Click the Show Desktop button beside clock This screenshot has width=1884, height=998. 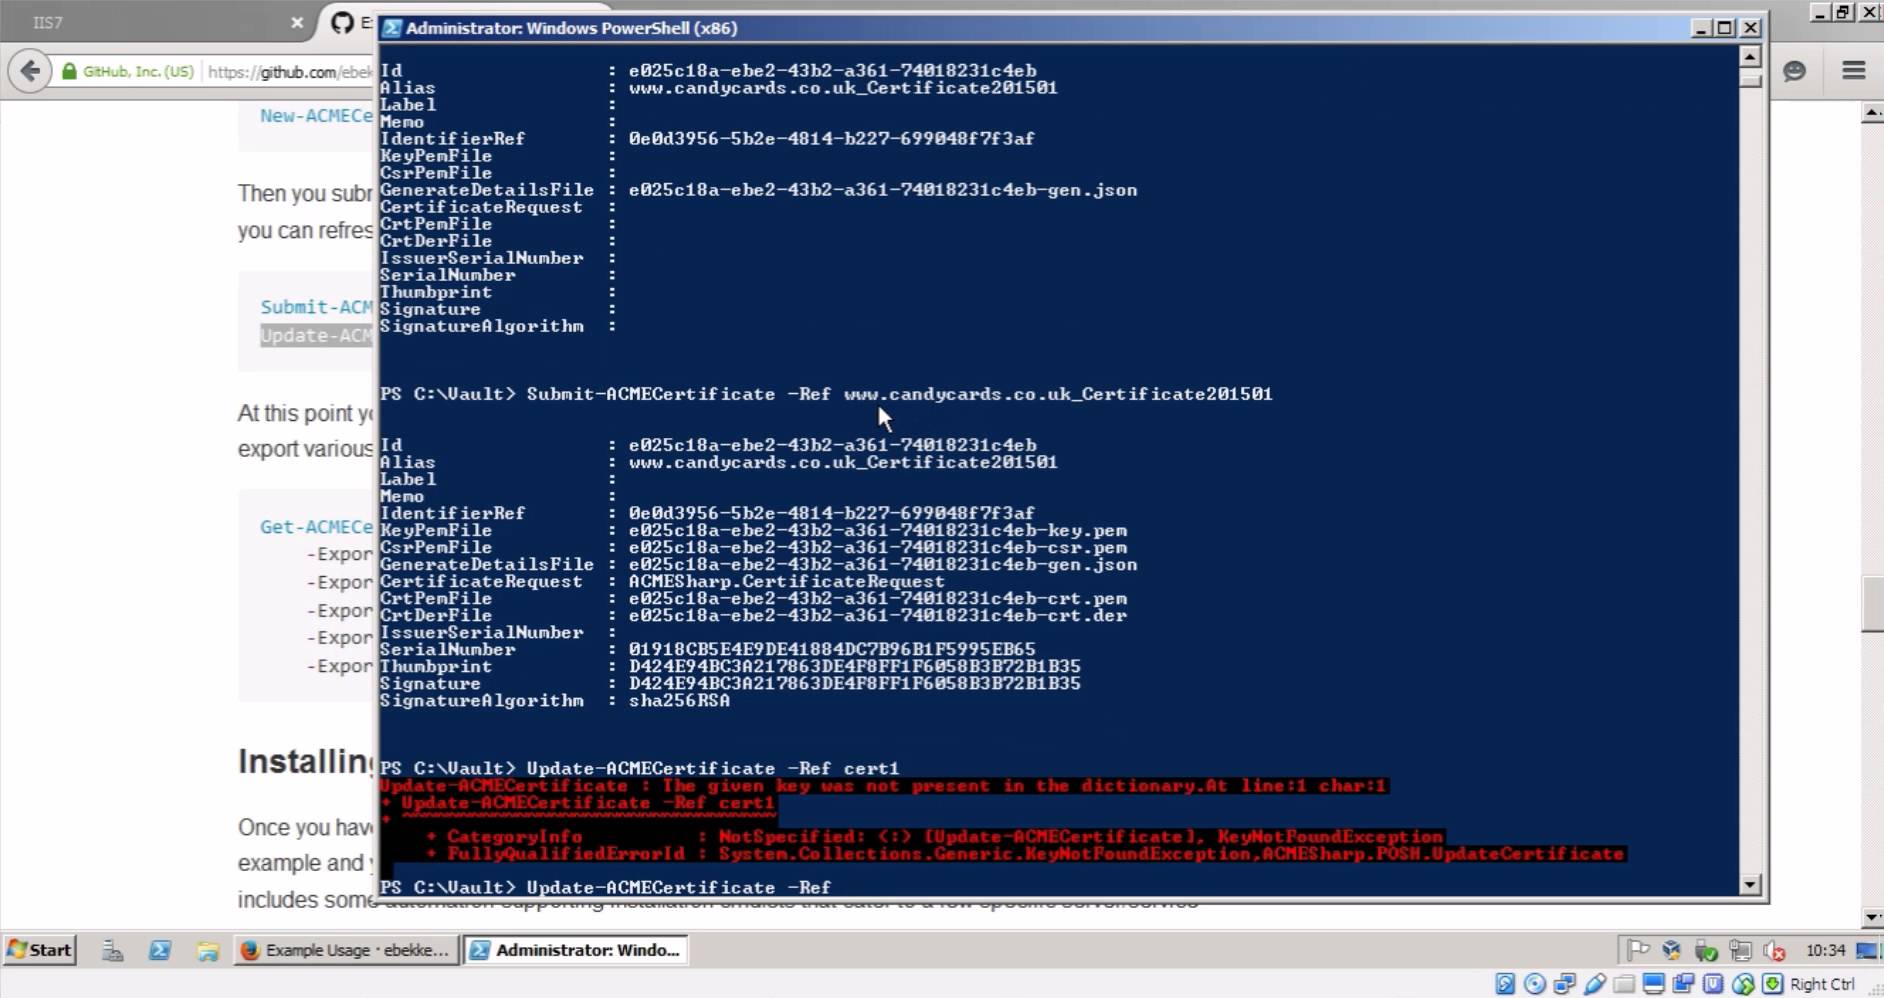tap(1867, 950)
